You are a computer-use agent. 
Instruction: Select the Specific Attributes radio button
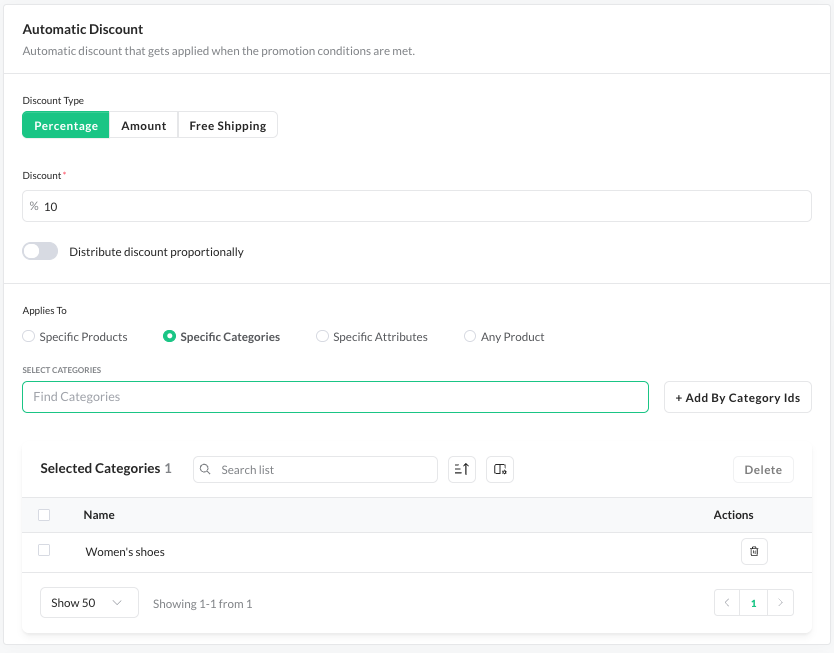pos(322,336)
